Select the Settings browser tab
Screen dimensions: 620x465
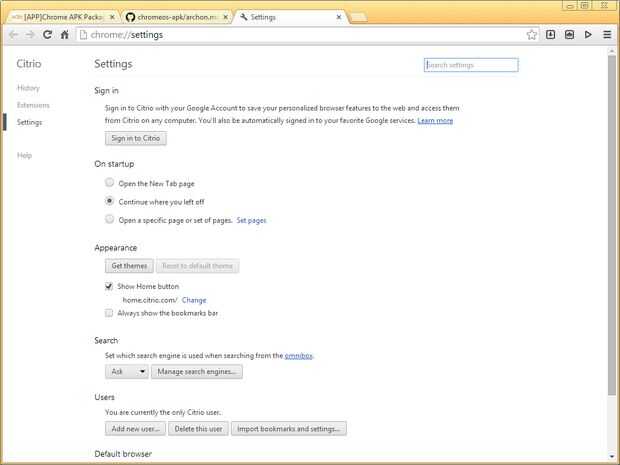(x=291, y=17)
